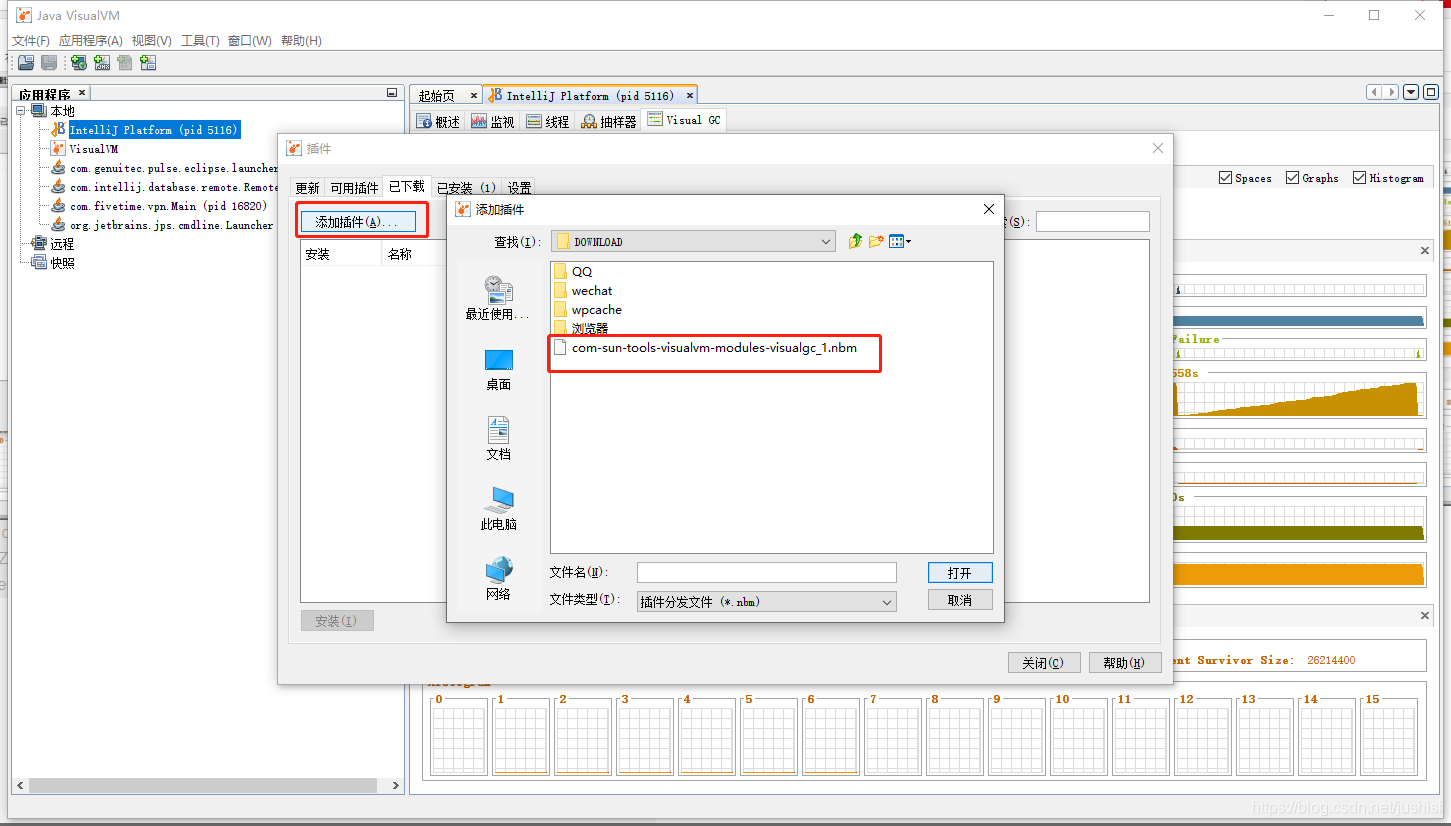Open the 窗口(W) menu
Screen dimensions: 1451x826
pos(250,41)
